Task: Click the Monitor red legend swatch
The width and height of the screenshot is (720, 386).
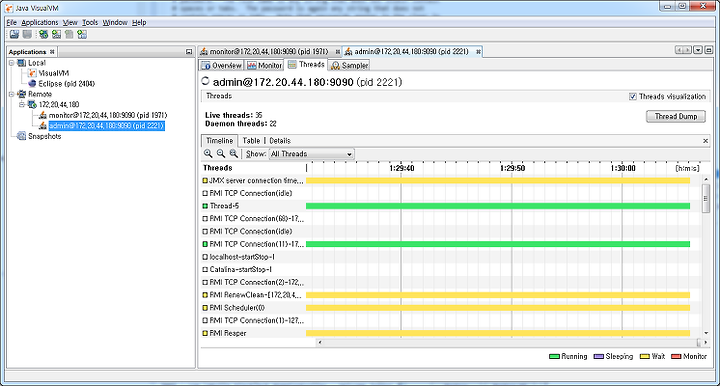Action: [676, 357]
